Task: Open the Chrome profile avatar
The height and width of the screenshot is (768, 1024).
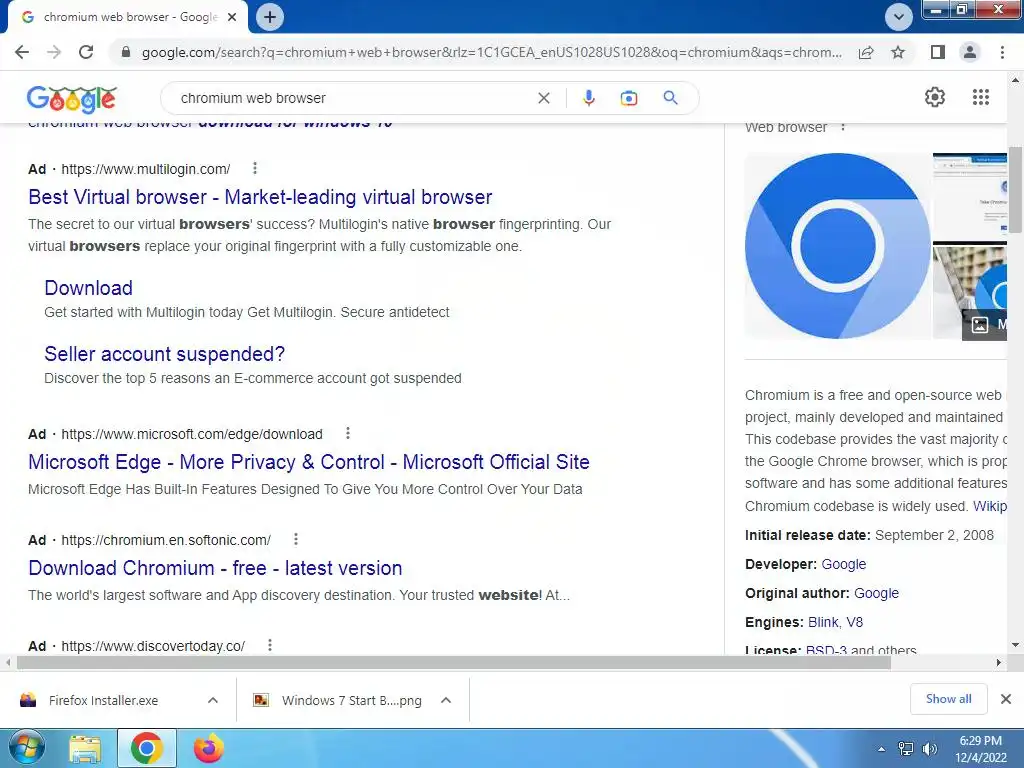Action: pyautogui.click(x=970, y=52)
